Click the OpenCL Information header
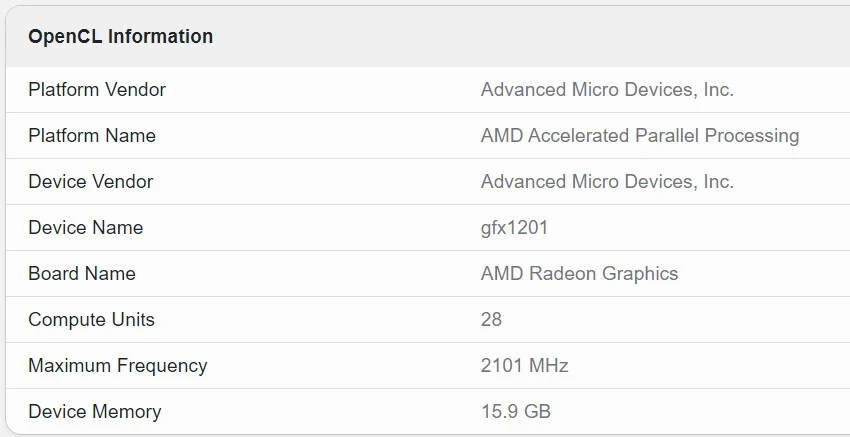The width and height of the screenshot is (850, 437). 120,37
